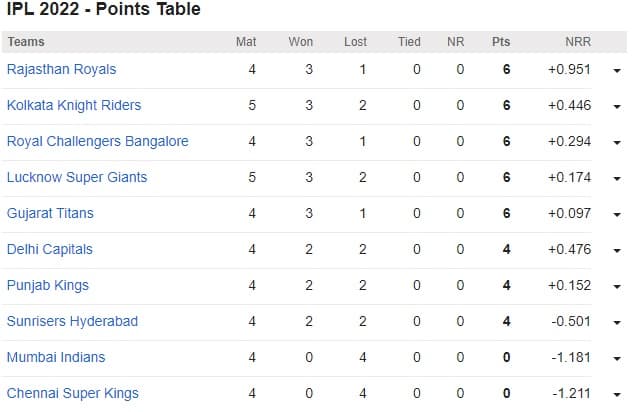
Task: Open the Mumbai Indians team link
Action: point(56,357)
